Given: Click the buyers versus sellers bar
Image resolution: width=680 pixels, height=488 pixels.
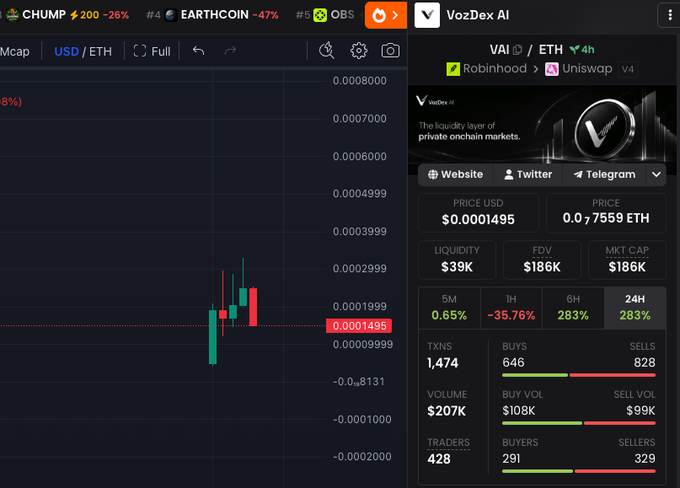Looking at the screenshot, I should (579, 471).
